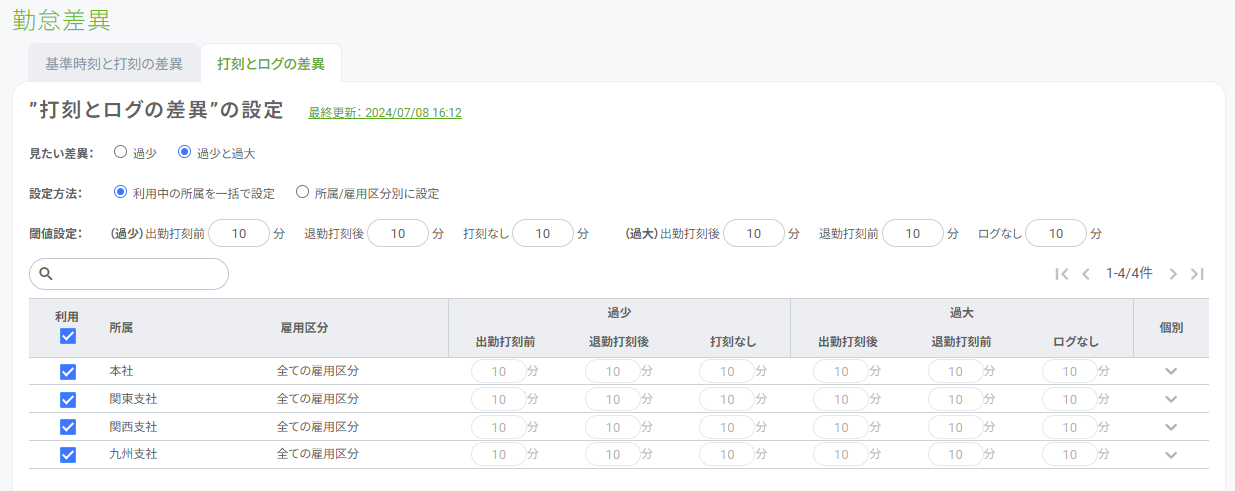The height and width of the screenshot is (491, 1235).
Task: Uncheck the 本社 row checkbox
Action: (x=68, y=371)
